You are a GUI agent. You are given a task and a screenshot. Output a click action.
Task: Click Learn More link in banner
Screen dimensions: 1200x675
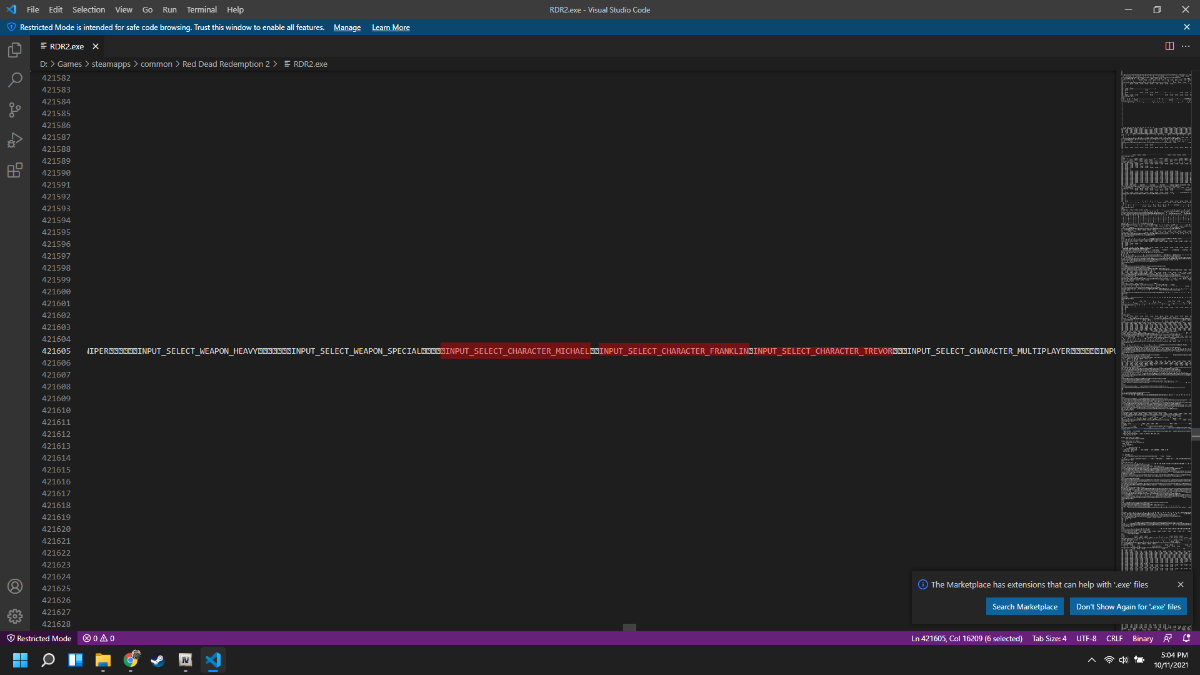click(391, 27)
